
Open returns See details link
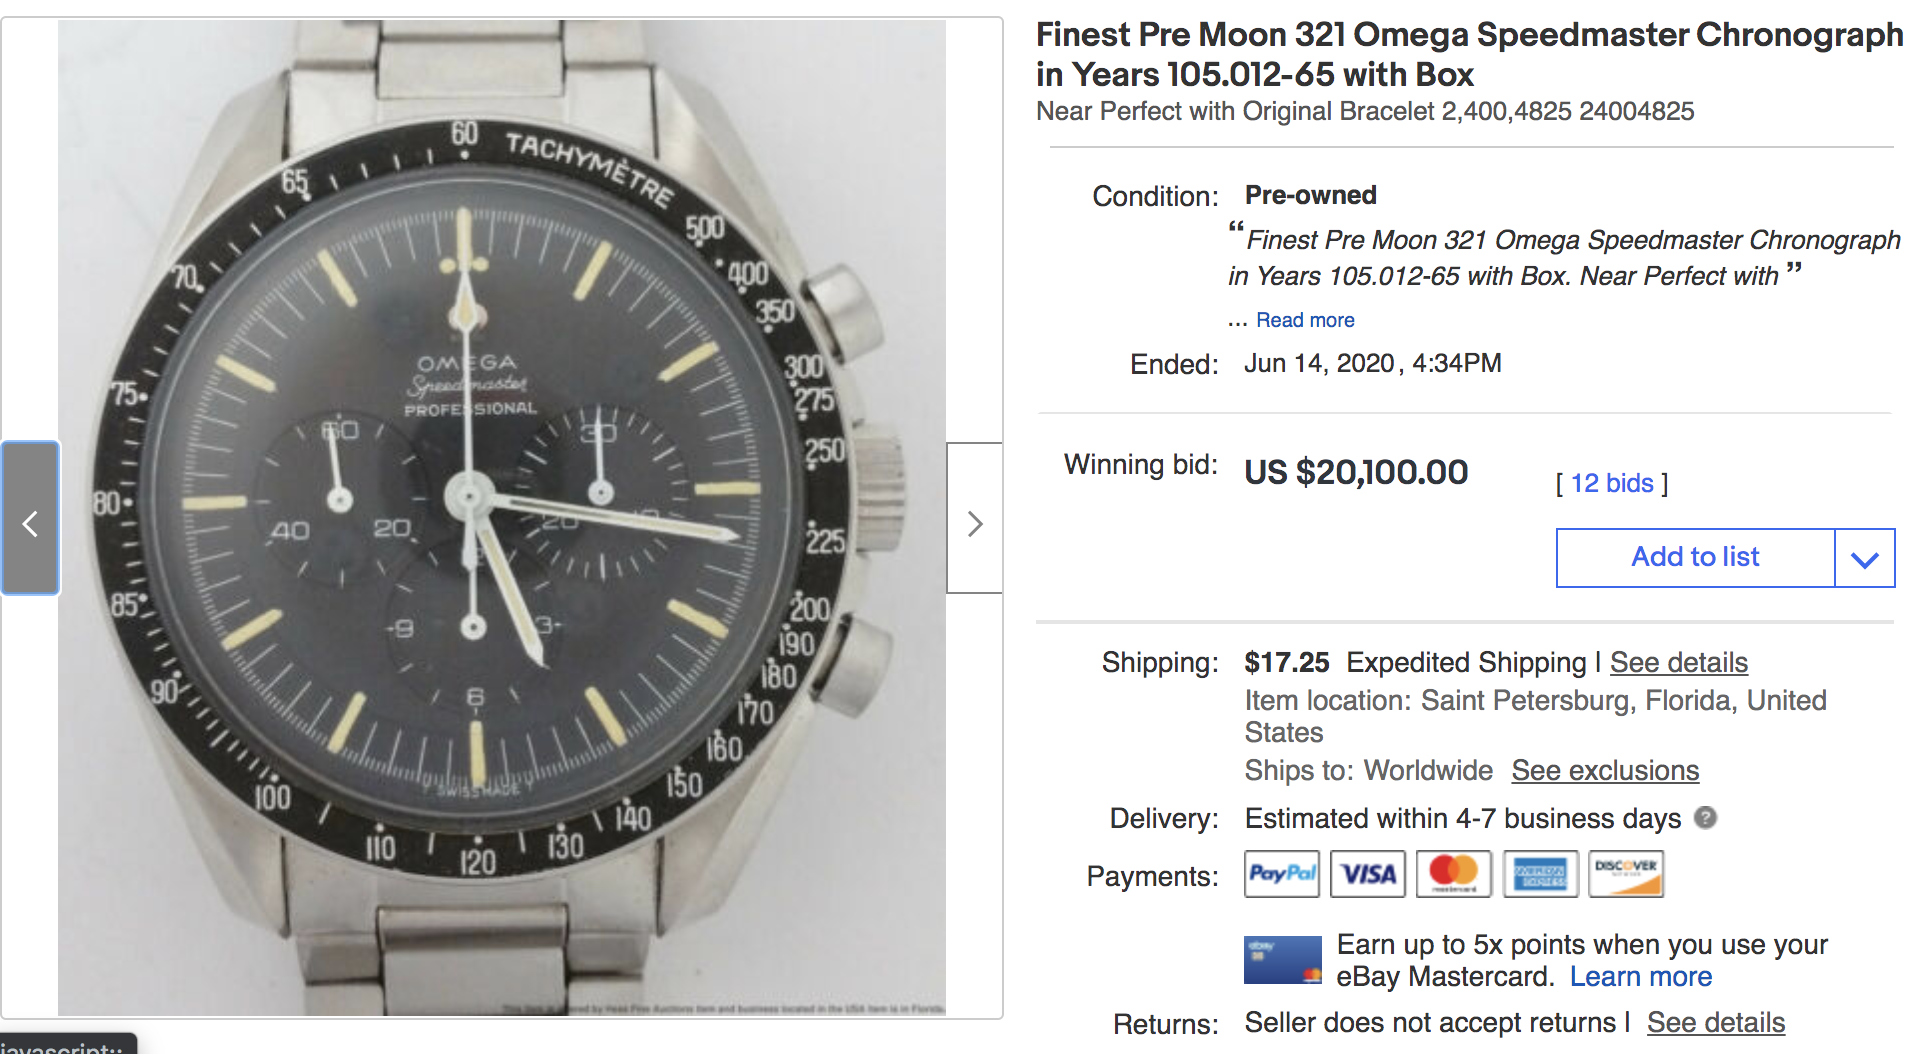[x=1716, y=1022]
